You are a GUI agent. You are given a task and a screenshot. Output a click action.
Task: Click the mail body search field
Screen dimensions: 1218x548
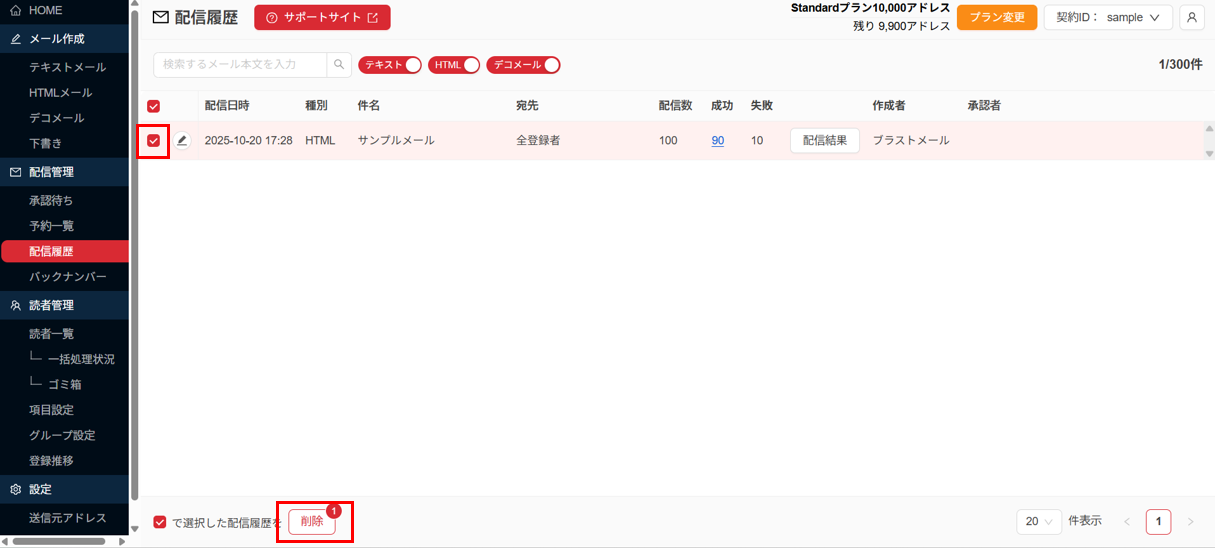pyautogui.click(x=240, y=65)
